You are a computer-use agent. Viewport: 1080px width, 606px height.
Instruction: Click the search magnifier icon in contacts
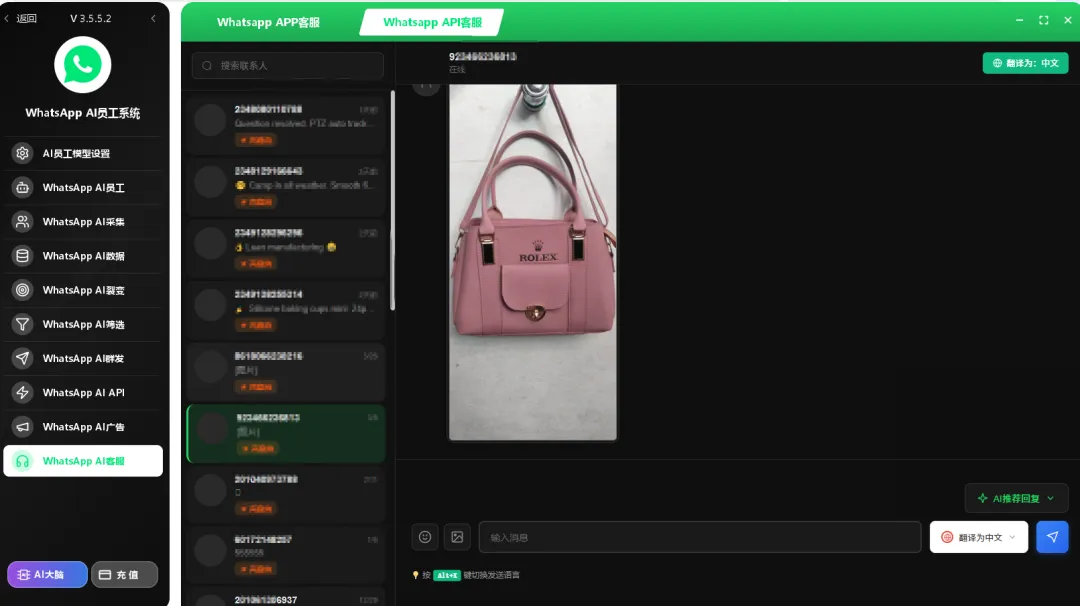click(x=207, y=65)
